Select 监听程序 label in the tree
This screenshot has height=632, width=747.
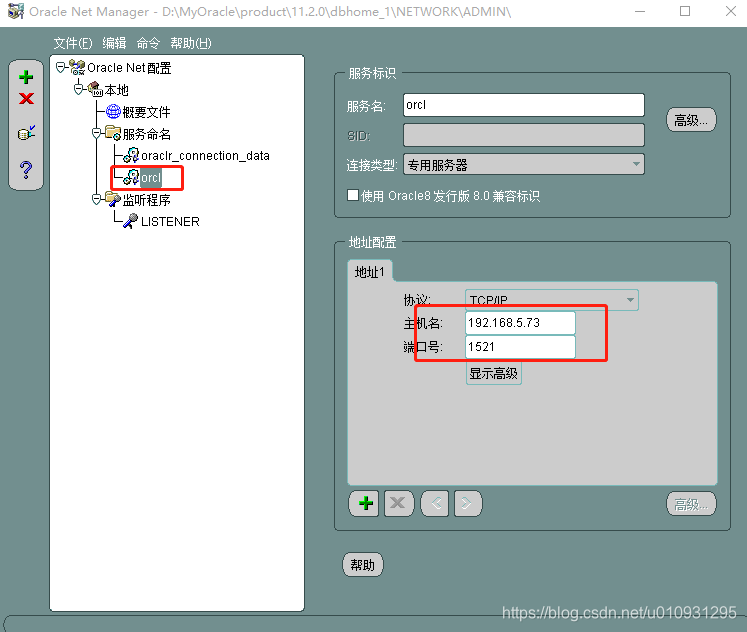tap(146, 200)
